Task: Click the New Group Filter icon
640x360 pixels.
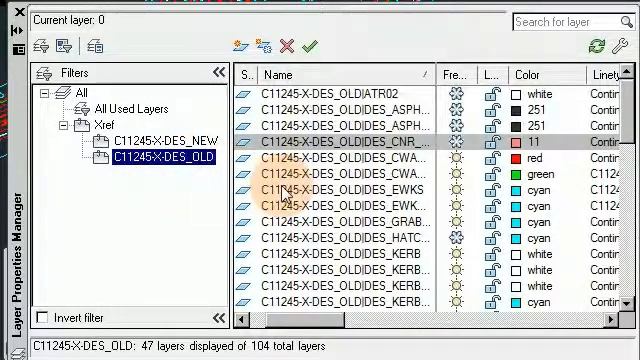Action: [64, 46]
